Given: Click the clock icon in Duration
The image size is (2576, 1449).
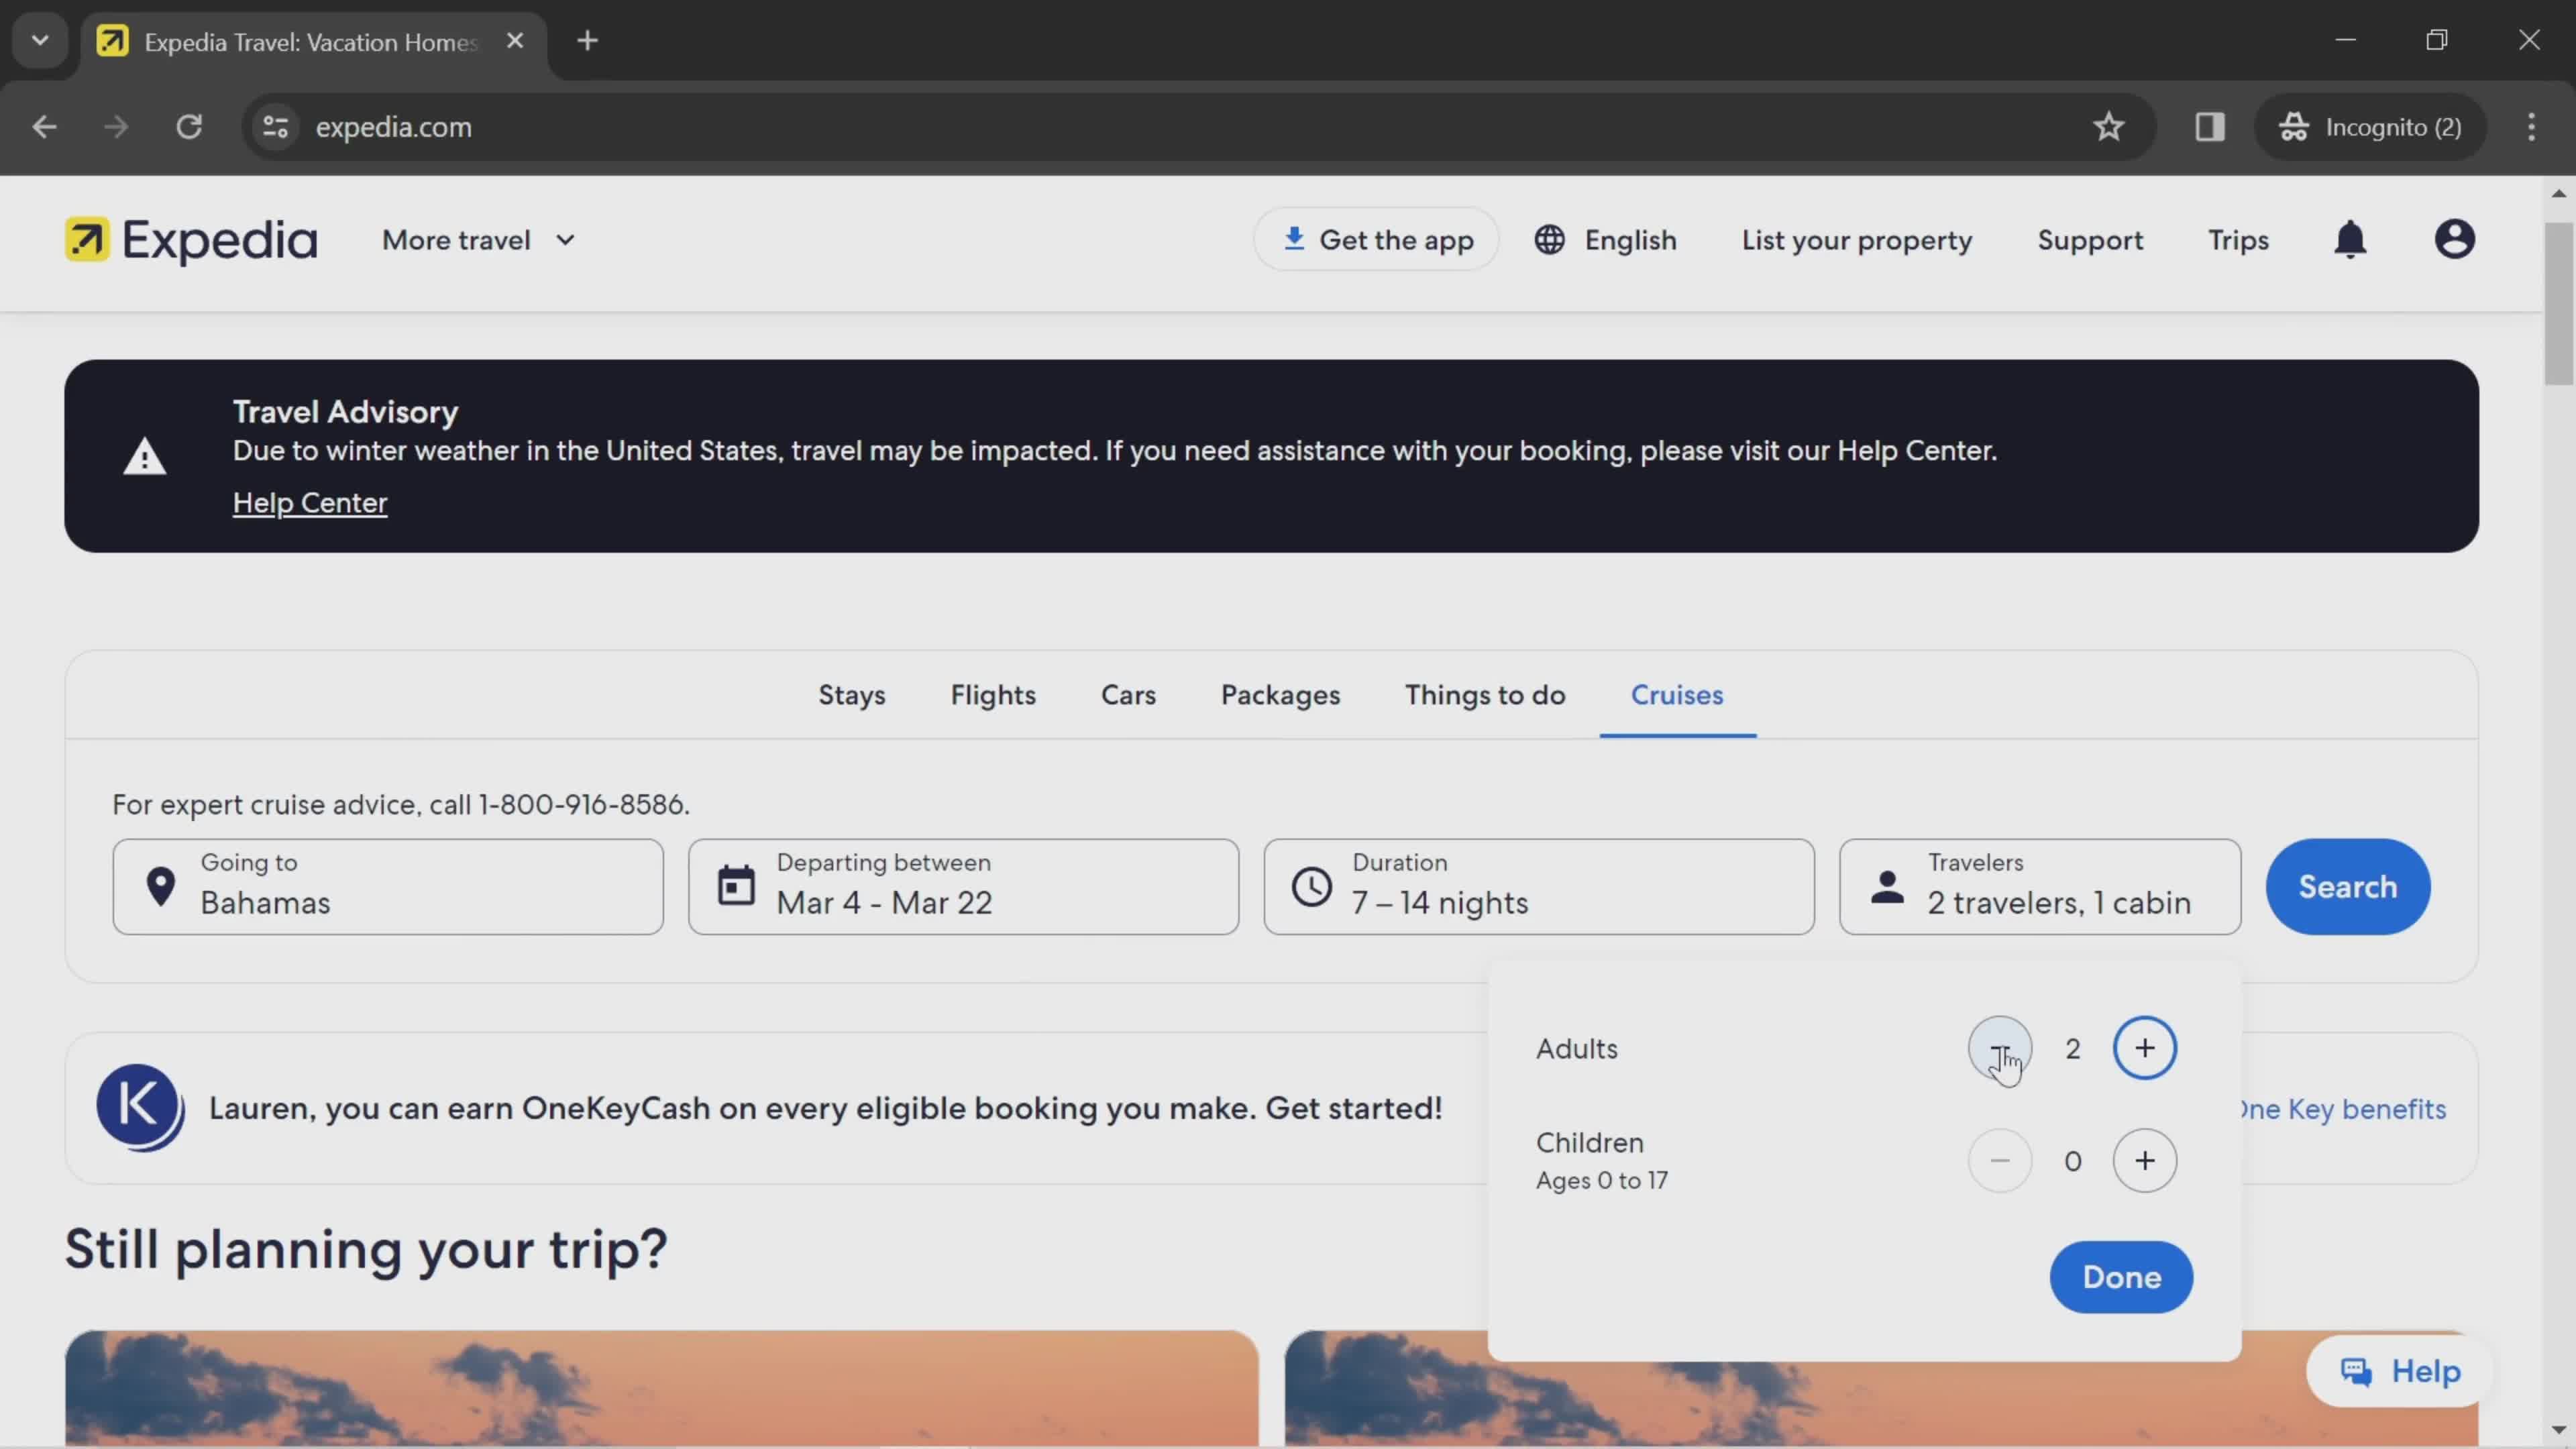Looking at the screenshot, I should coord(1311,887).
